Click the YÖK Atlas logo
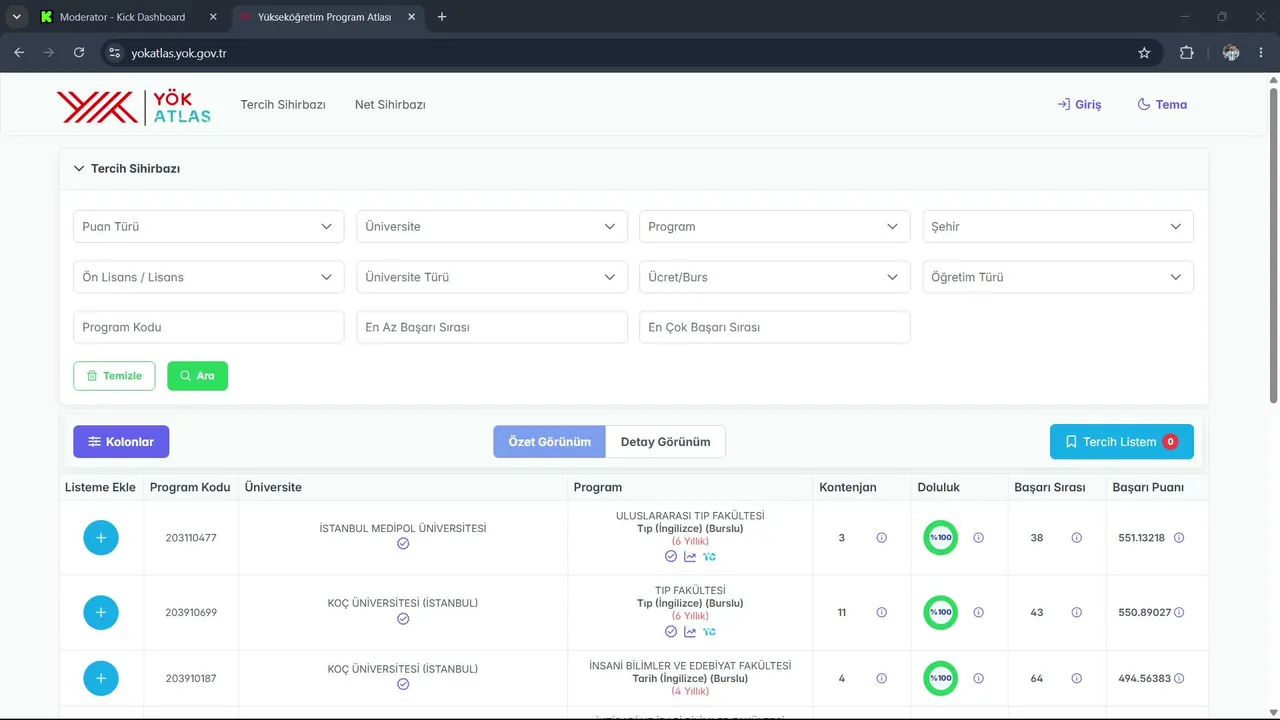 (x=133, y=107)
